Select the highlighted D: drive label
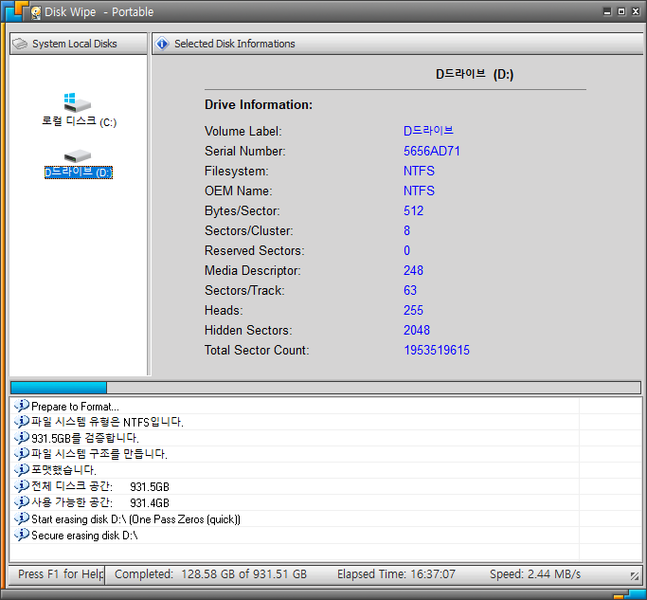 (x=78, y=172)
